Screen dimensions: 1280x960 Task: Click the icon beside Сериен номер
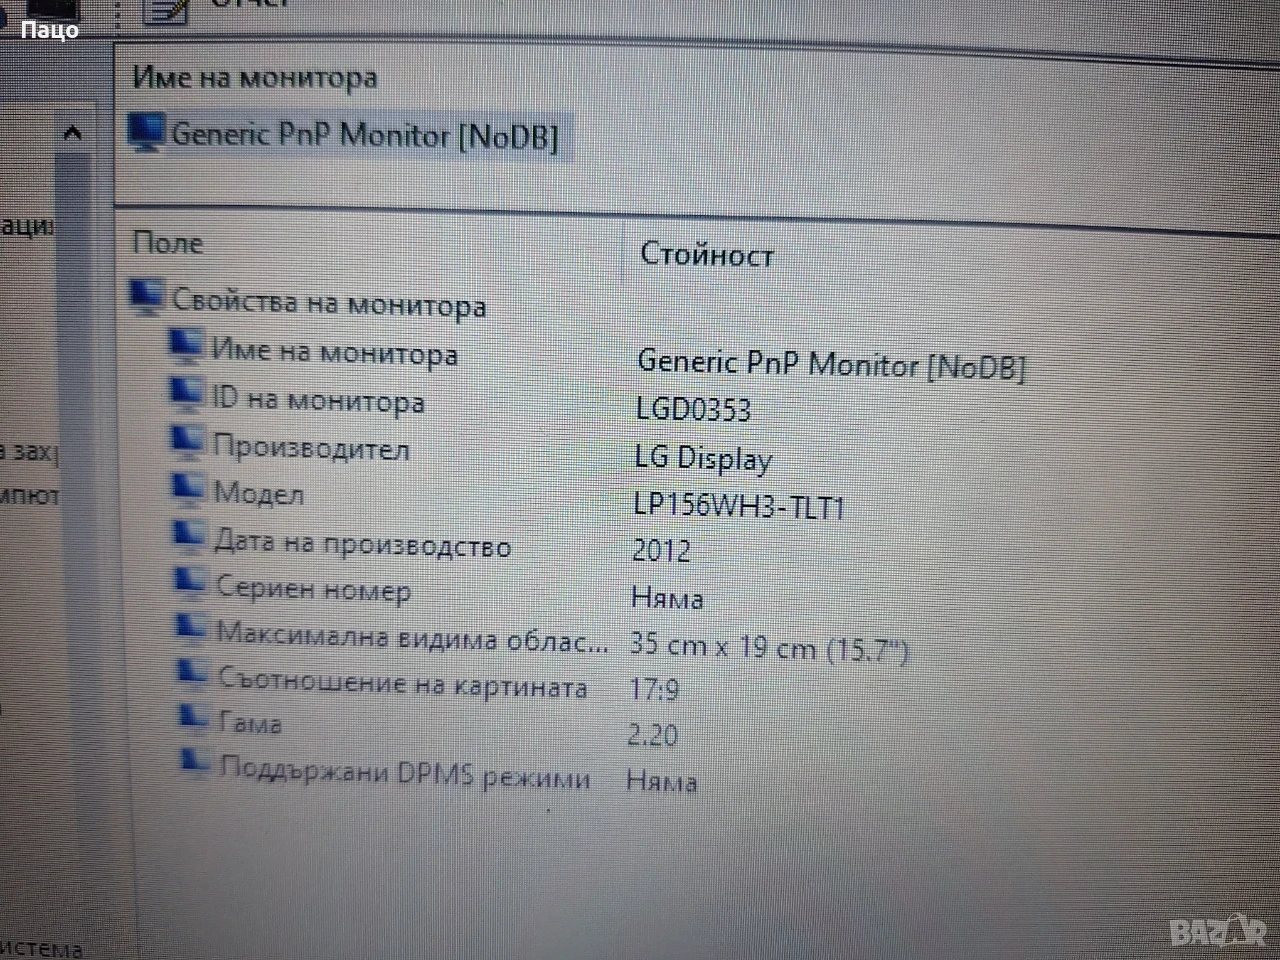pos(191,581)
